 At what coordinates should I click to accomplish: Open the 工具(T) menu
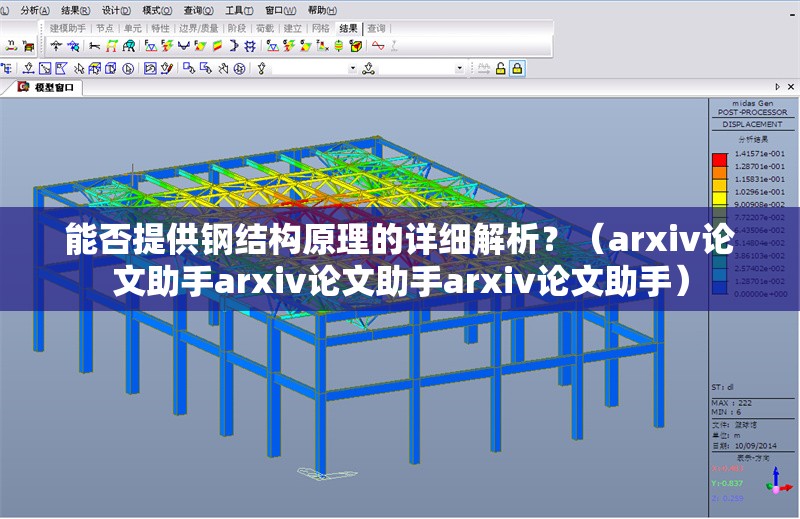238,9
